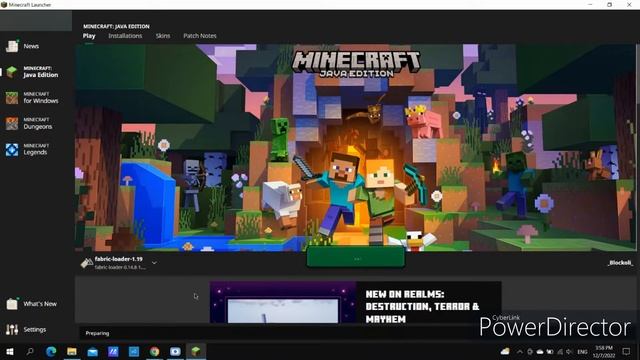Open File Explorer from taskbar

pos(72,351)
